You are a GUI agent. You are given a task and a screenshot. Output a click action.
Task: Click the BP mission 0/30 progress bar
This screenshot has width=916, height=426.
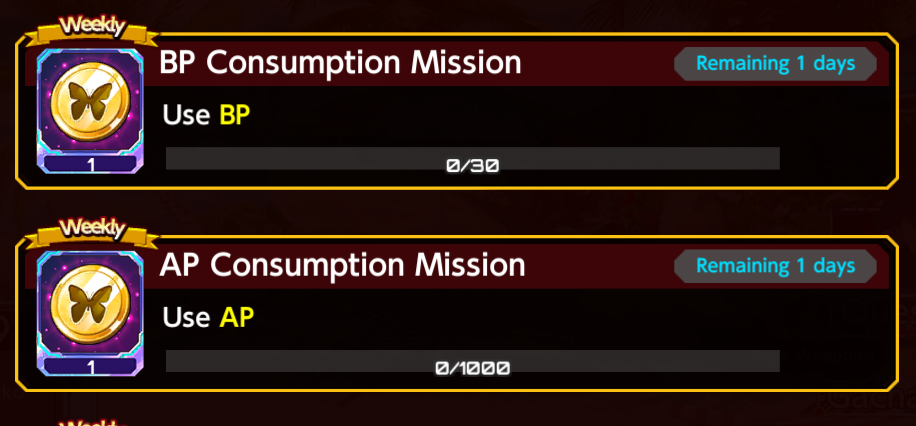coord(473,159)
